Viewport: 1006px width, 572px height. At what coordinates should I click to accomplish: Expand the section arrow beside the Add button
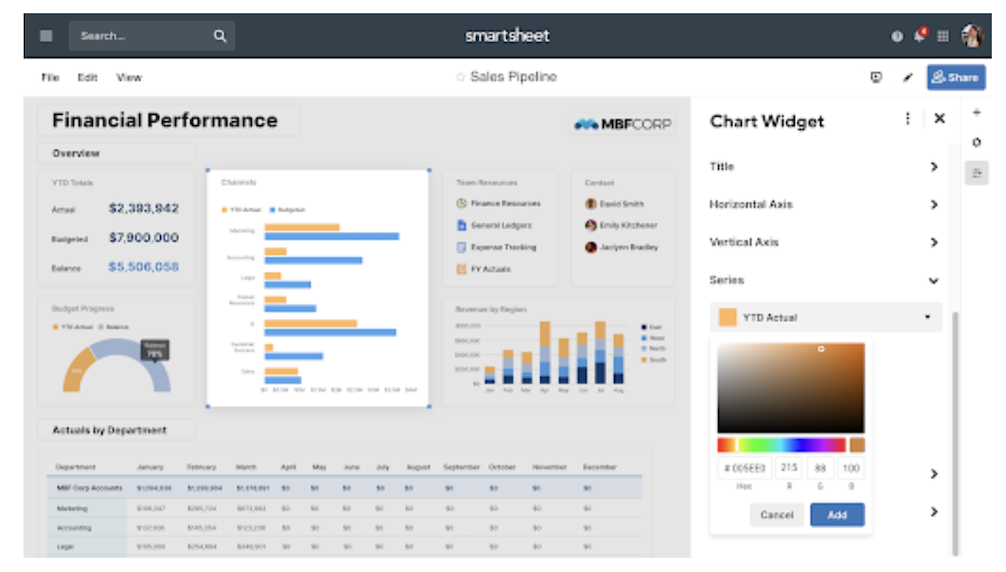pos(934,512)
